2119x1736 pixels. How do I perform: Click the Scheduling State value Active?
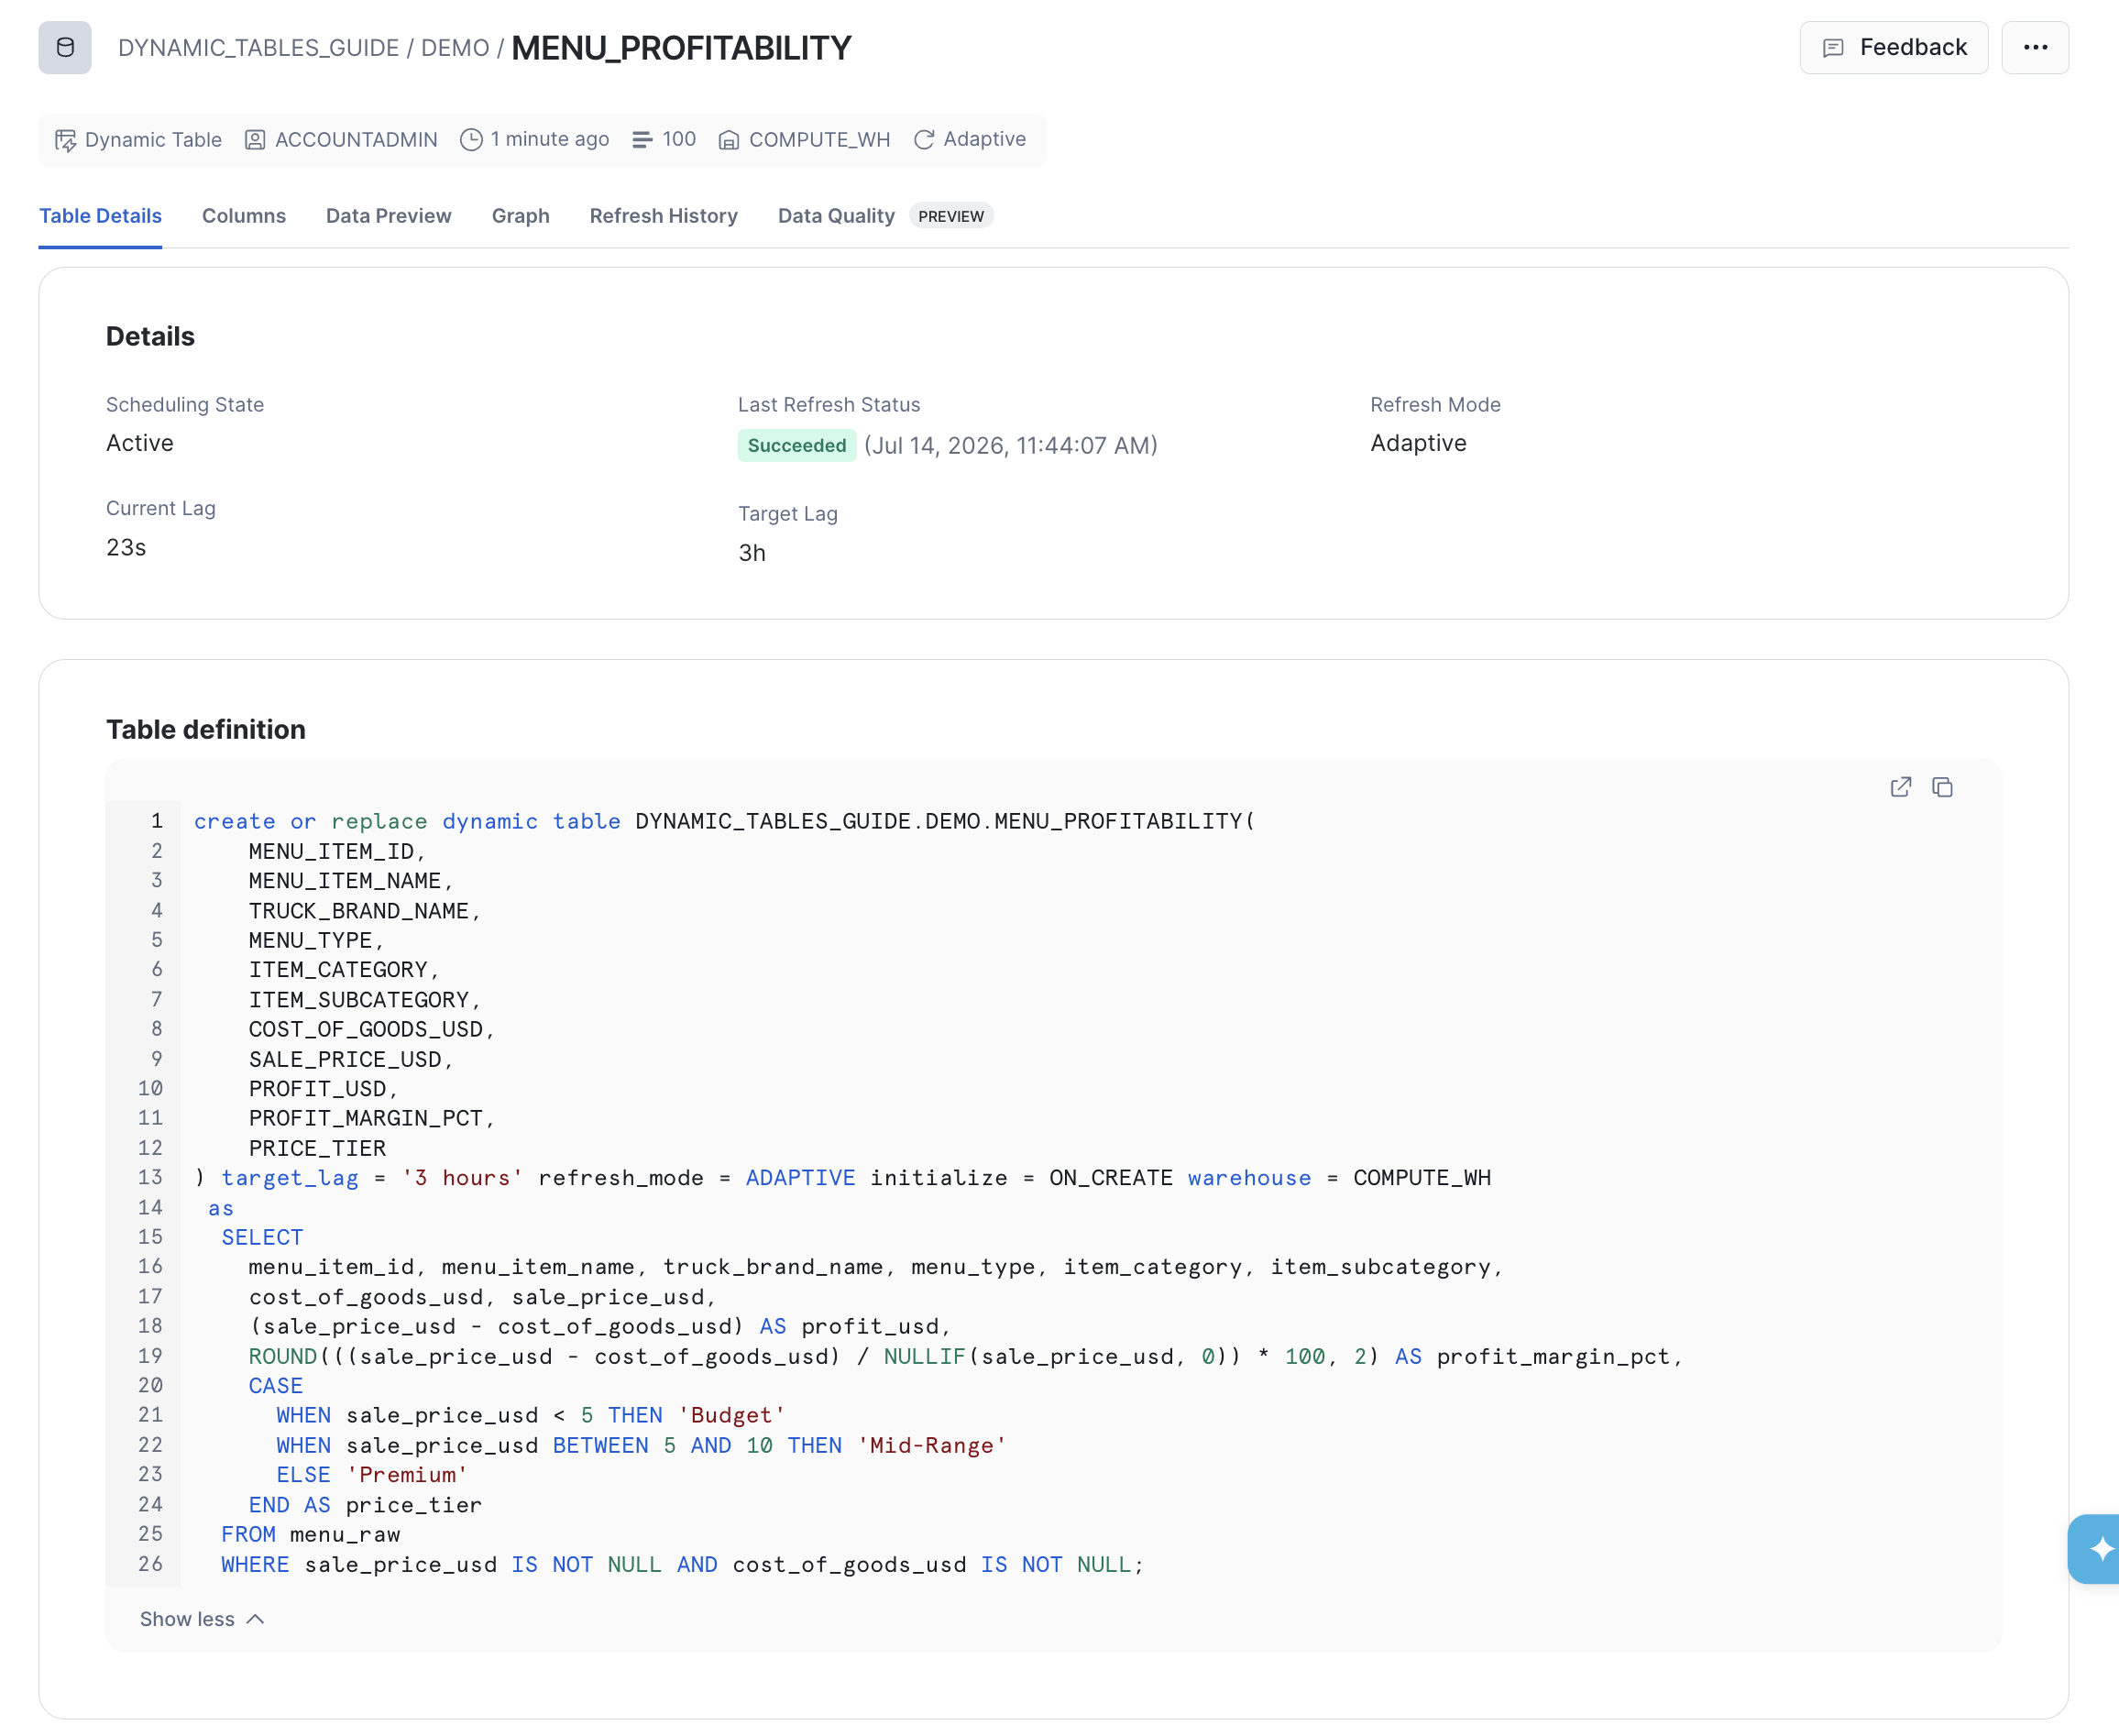point(140,443)
